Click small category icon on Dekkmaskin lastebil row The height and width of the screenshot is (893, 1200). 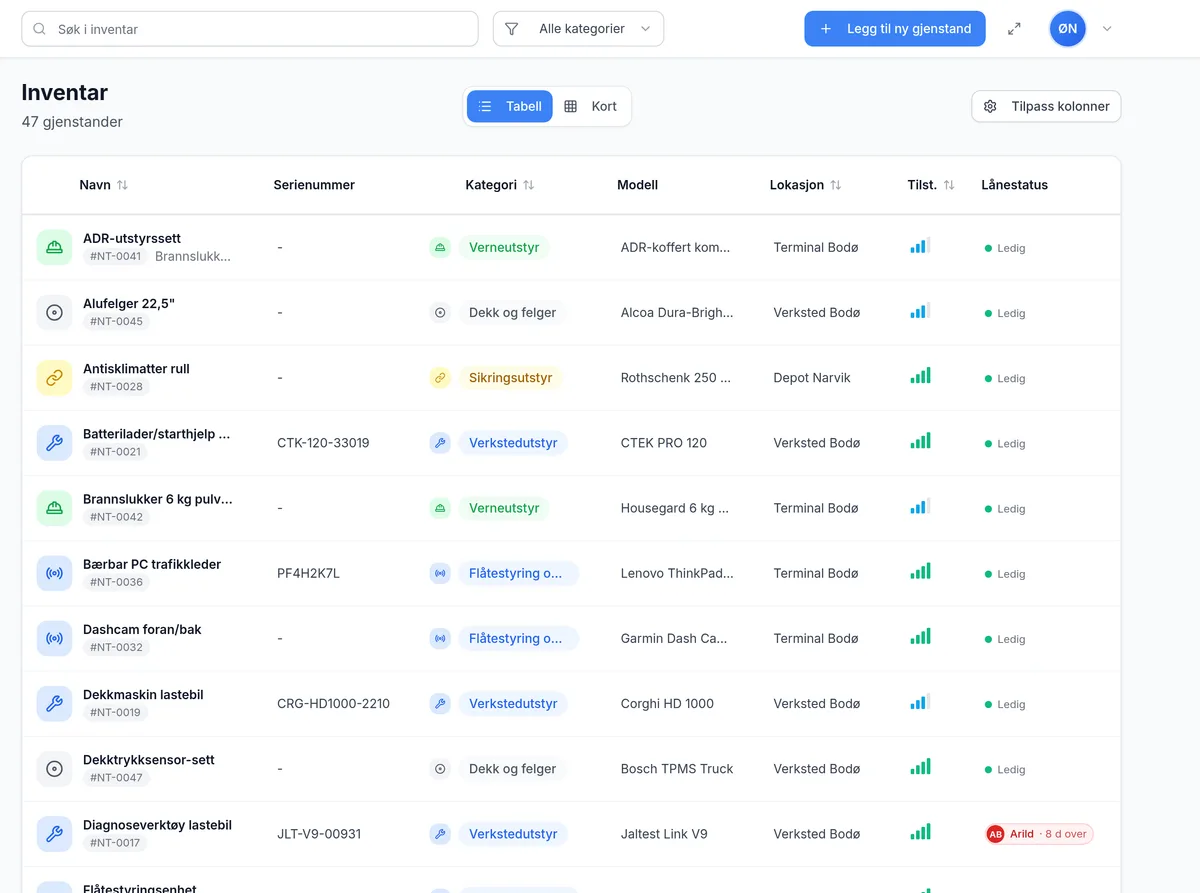click(440, 704)
